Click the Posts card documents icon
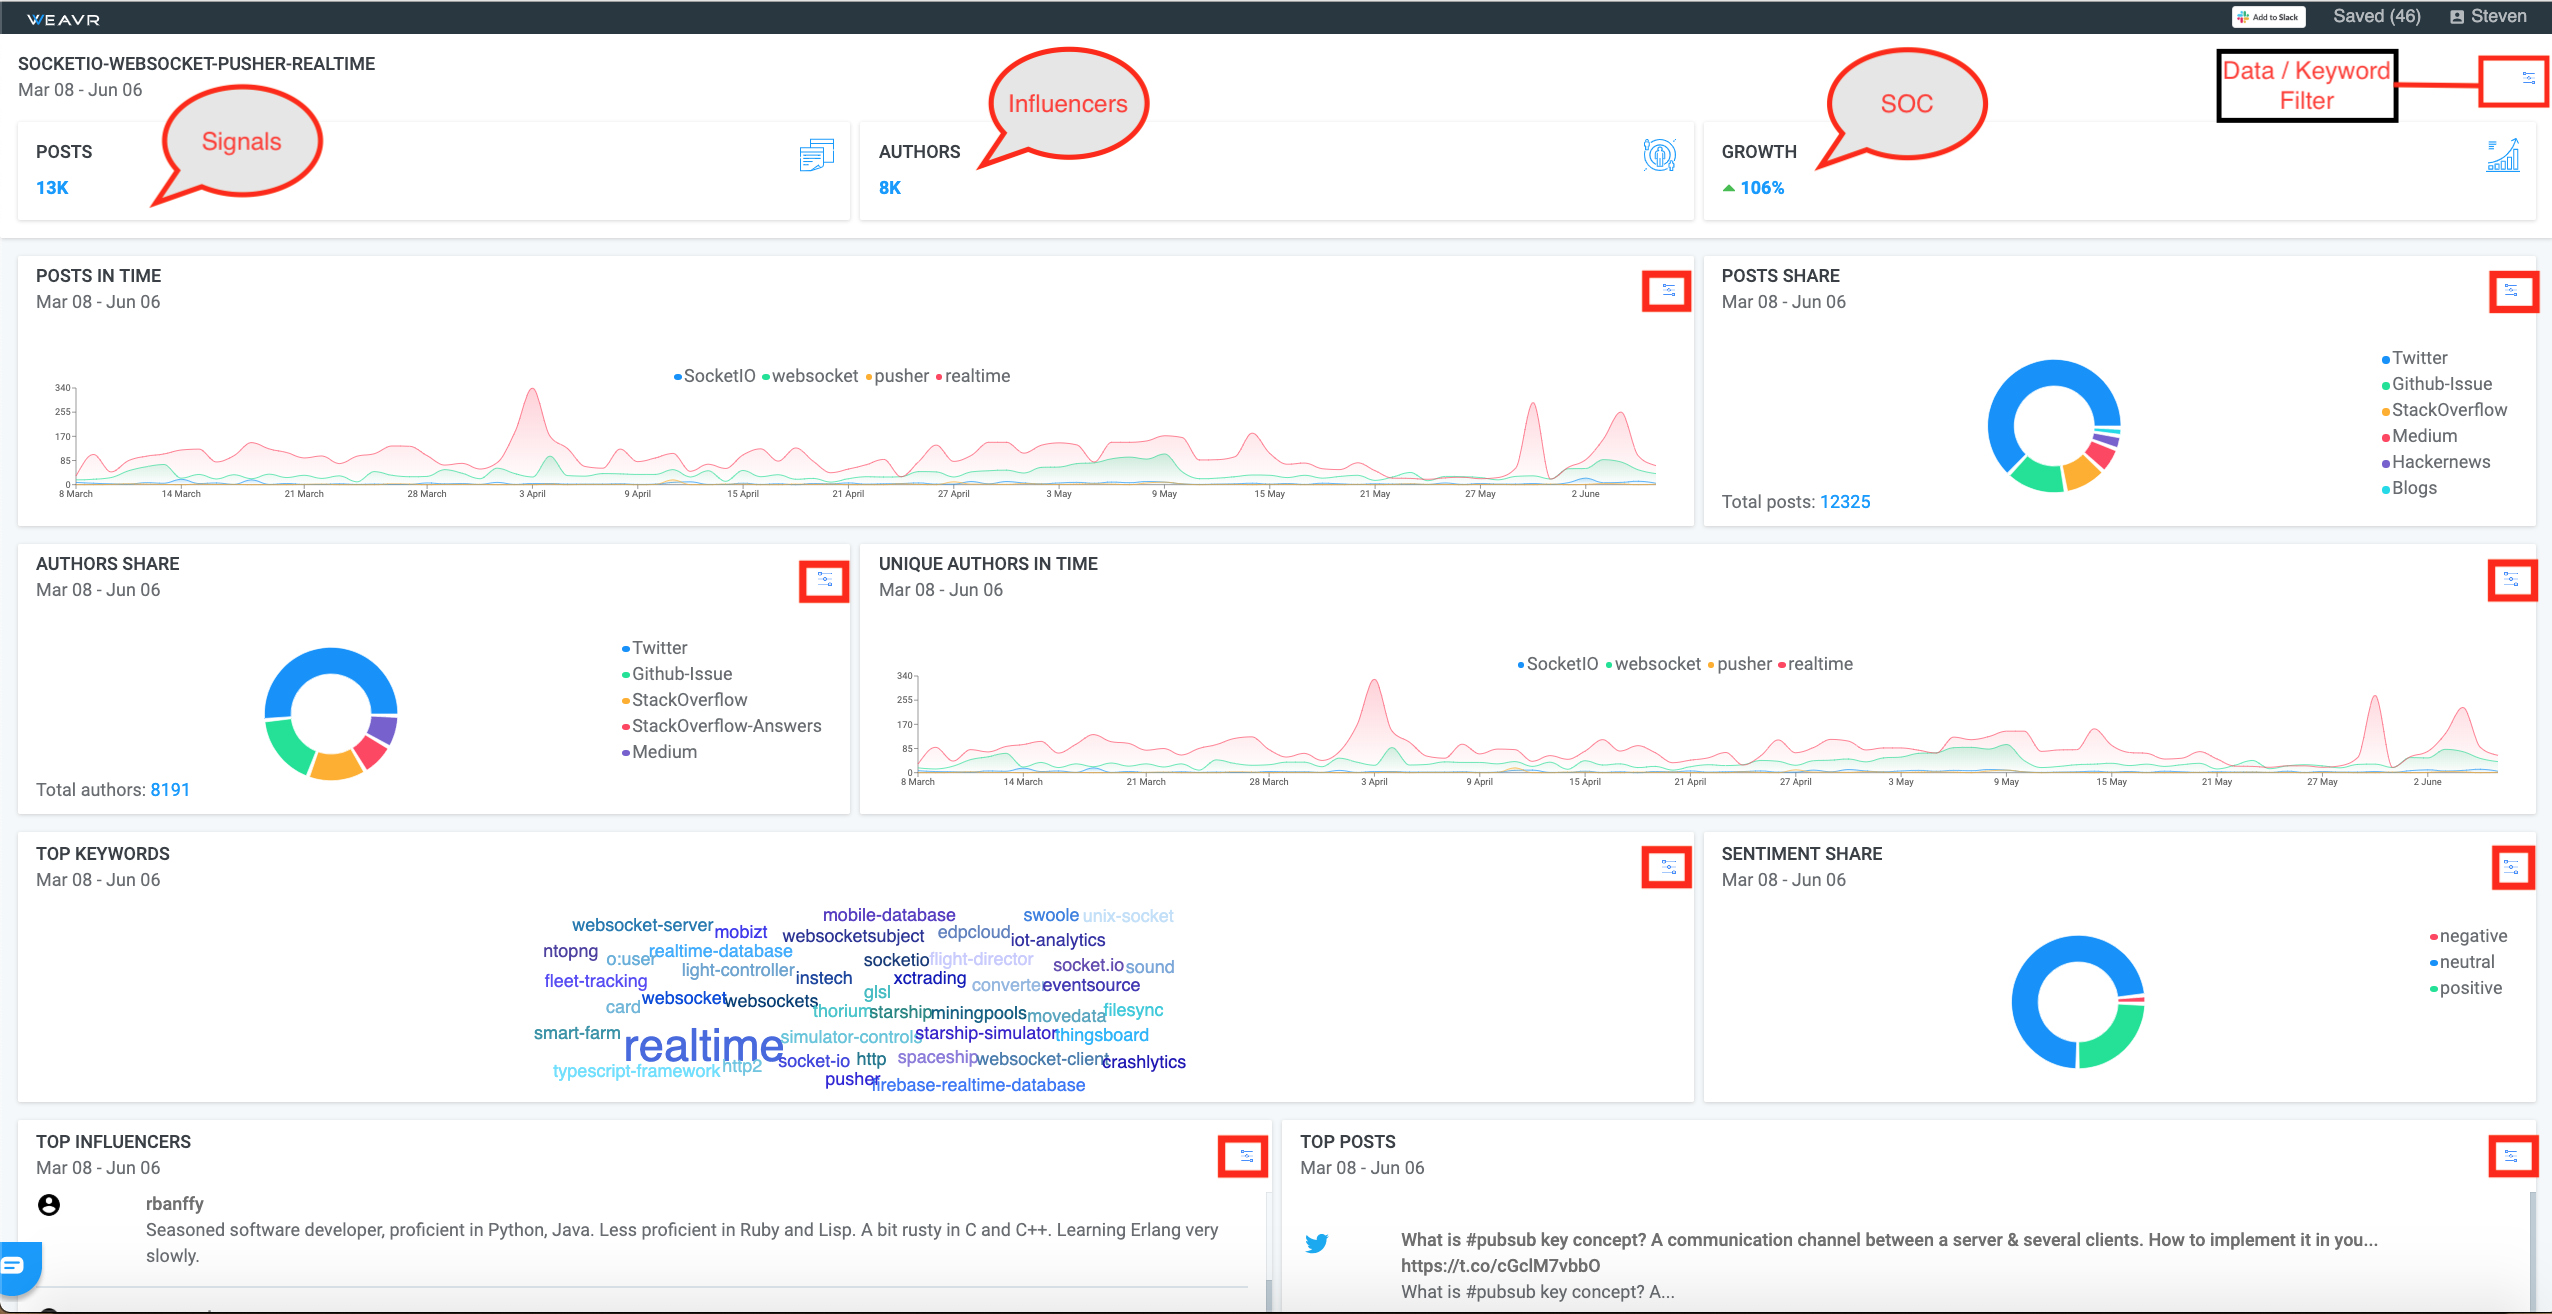Image resolution: width=2552 pixels, height=1314 pixels. pyautogui.click(x=816, y=156)
